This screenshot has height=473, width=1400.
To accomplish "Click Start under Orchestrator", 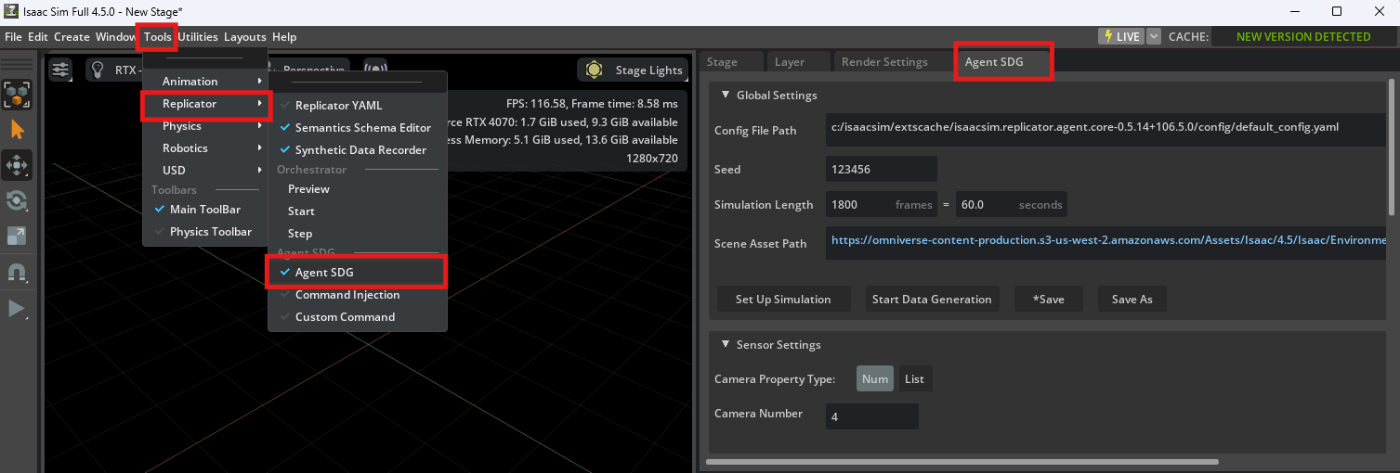I will pyautogui.click(x=301, y=211).
